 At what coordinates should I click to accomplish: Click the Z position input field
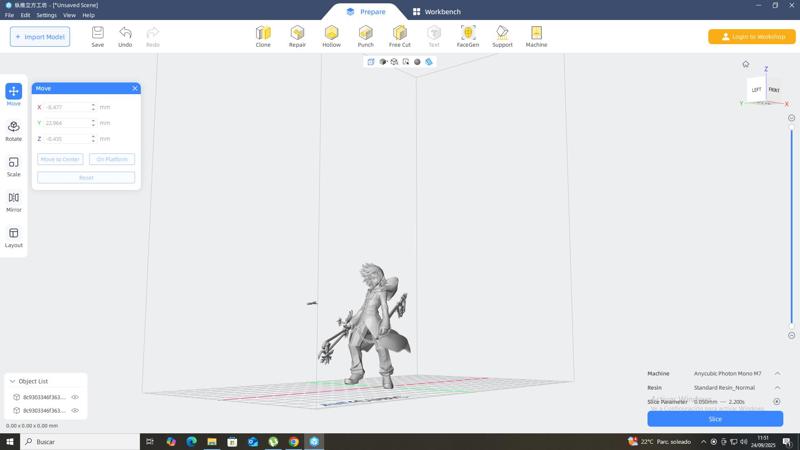point(67,139)
